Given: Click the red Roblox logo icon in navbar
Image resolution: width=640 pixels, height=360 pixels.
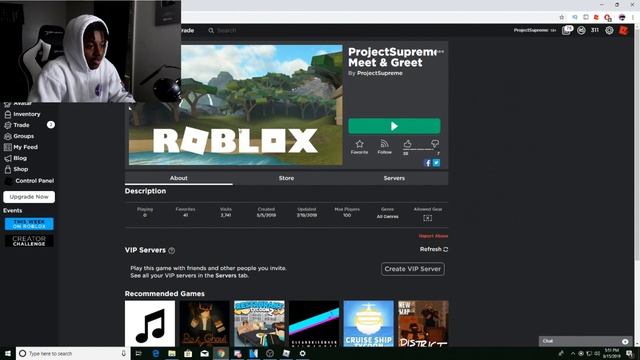Looking at the screenshot, I should [624, 30].
